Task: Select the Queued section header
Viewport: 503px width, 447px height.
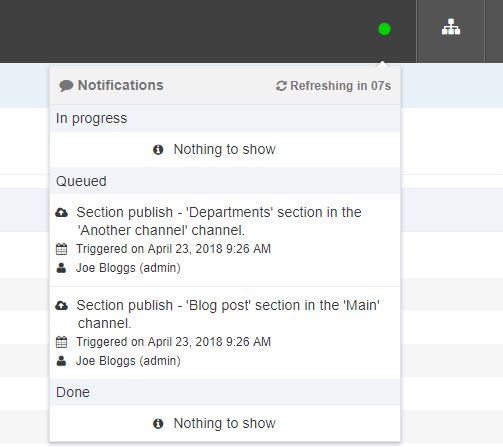Action: [x=225, y=181]
